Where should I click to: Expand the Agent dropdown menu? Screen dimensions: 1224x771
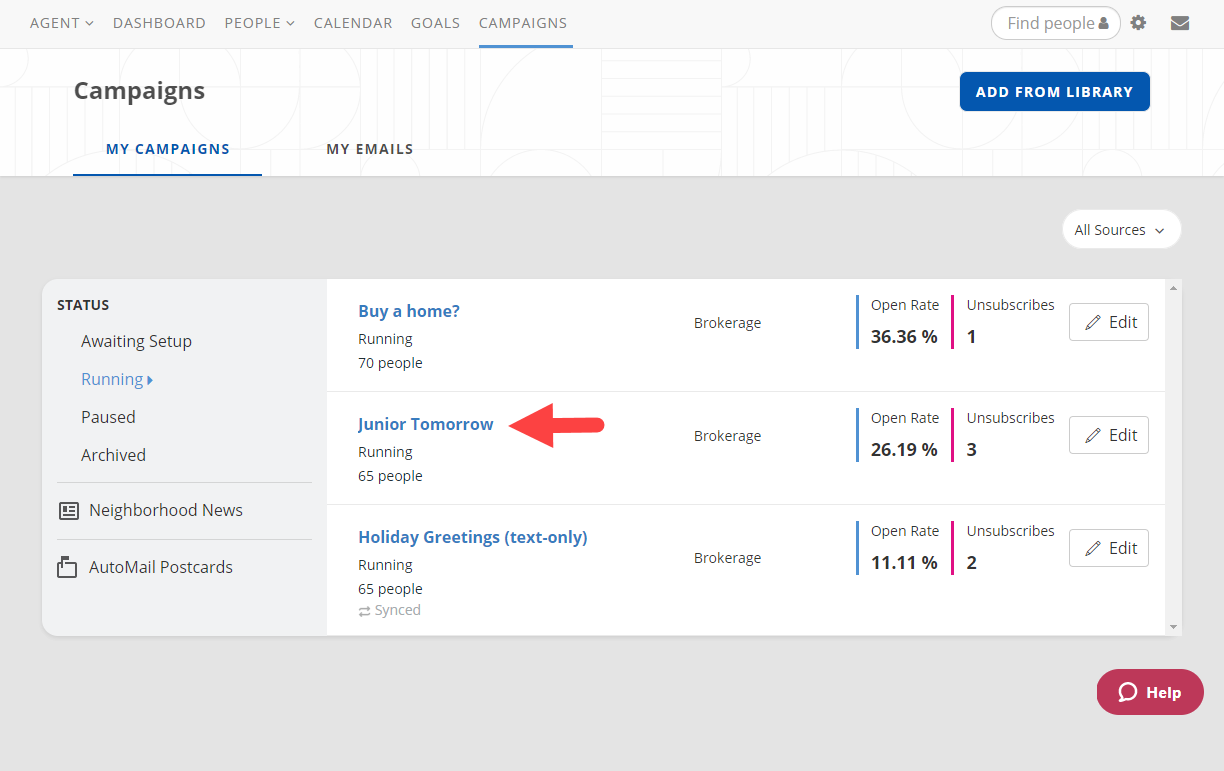click(x=61, y=23)
